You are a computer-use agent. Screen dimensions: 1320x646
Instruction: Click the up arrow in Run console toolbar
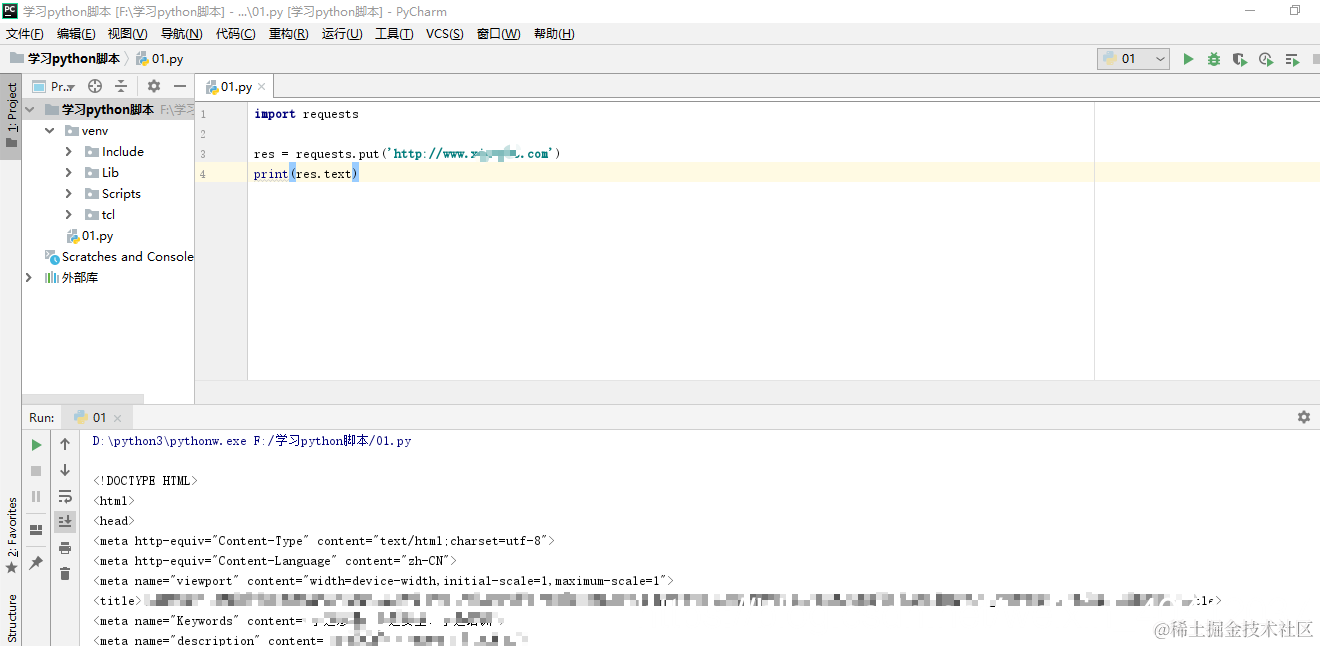coord(65,444)
